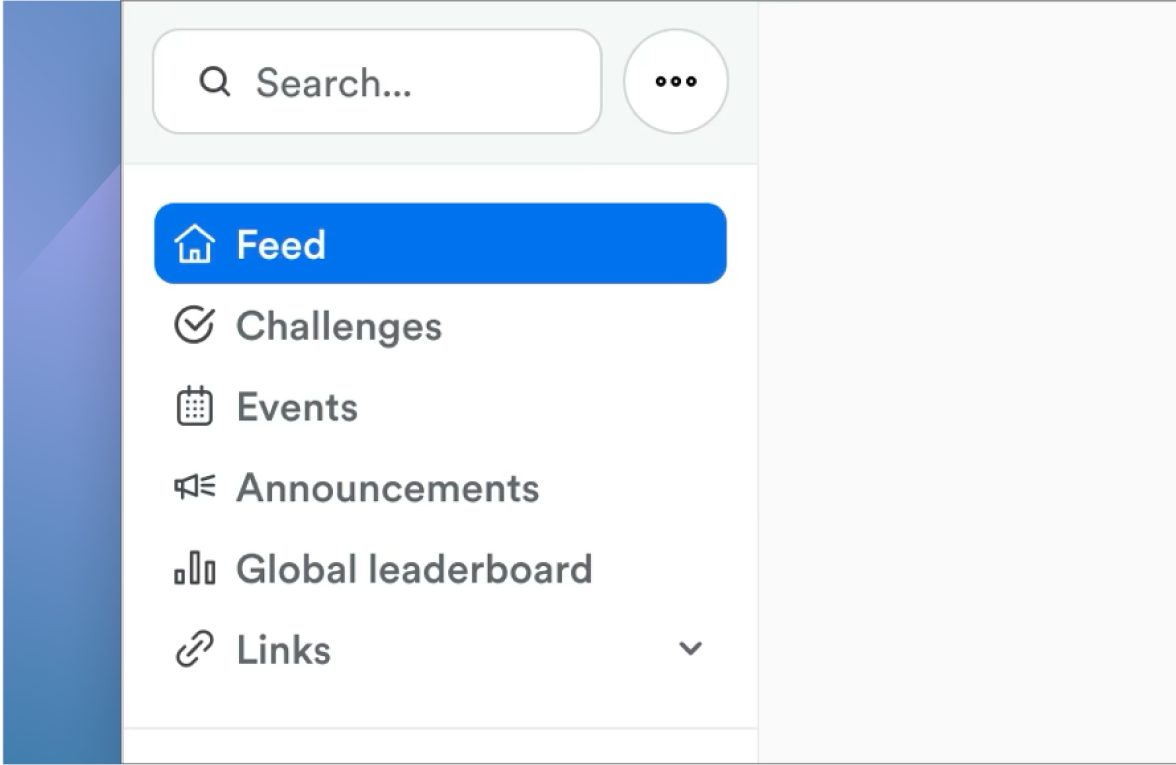Click the megaphone icon for Announcements
The image size is (1176, 765).
194,487
